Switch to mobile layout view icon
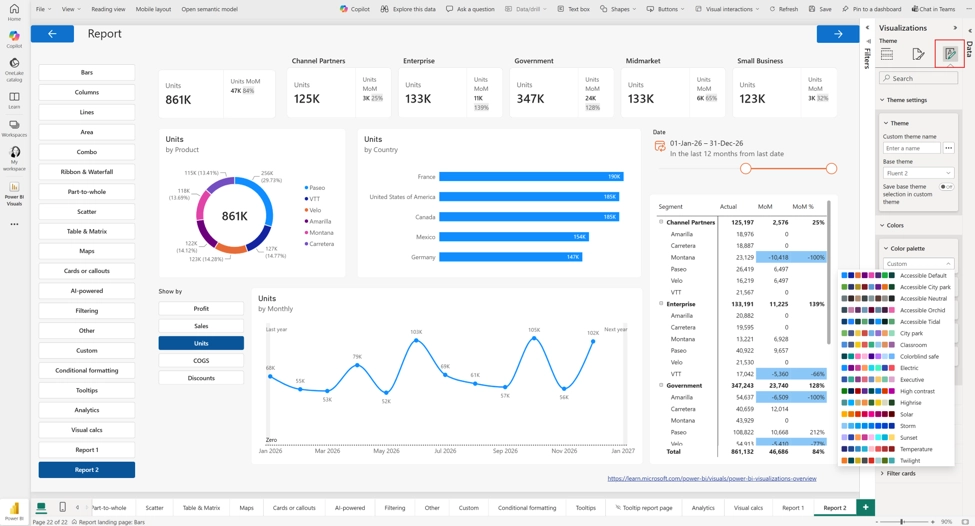This screenshot has height=526, width=975. (62, 507)
